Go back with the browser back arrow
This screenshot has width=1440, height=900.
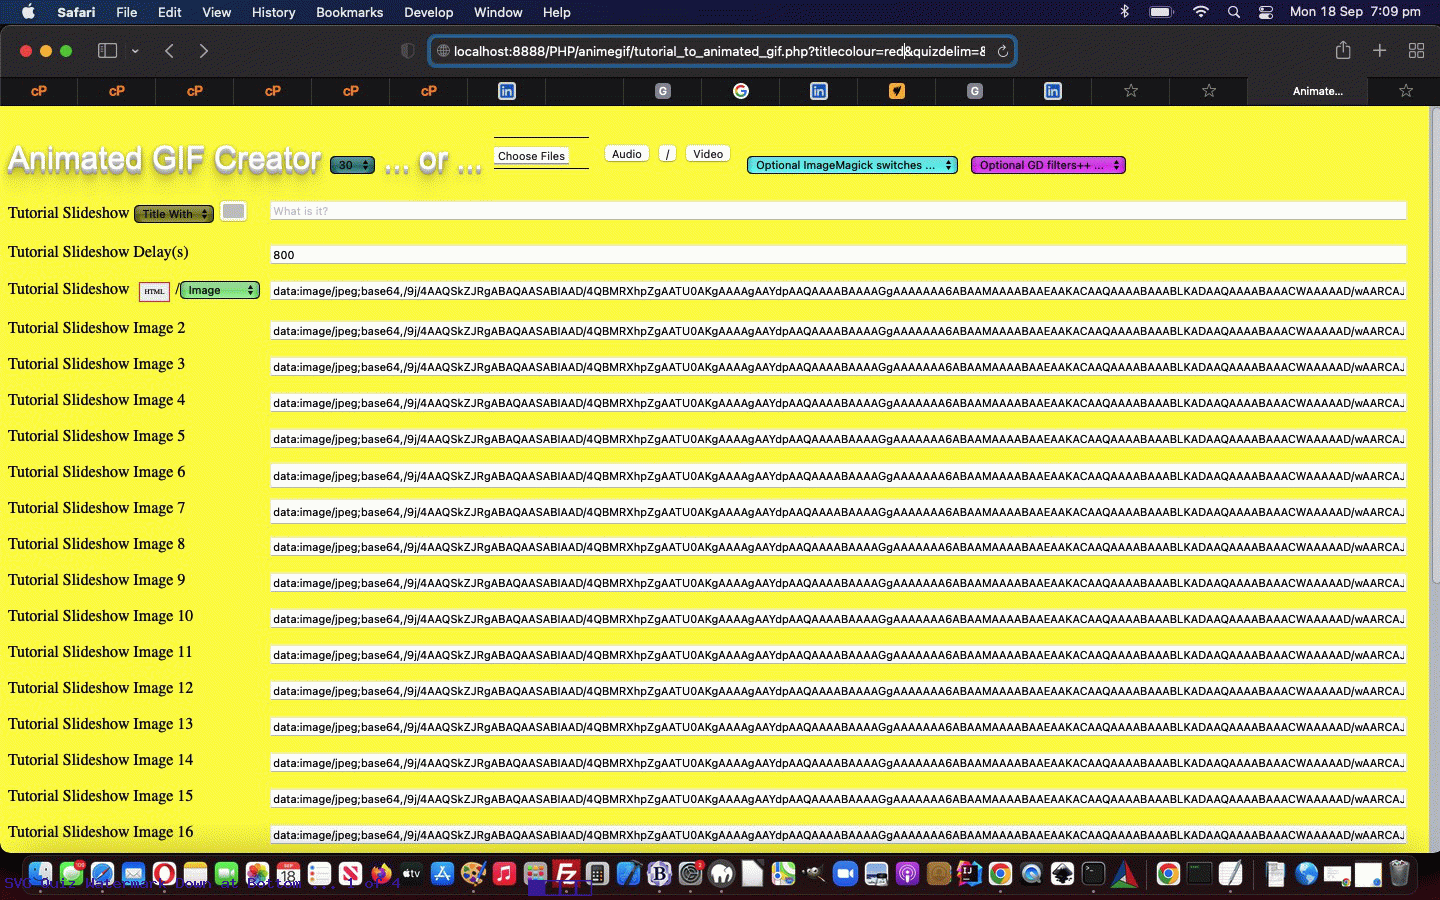169,51
